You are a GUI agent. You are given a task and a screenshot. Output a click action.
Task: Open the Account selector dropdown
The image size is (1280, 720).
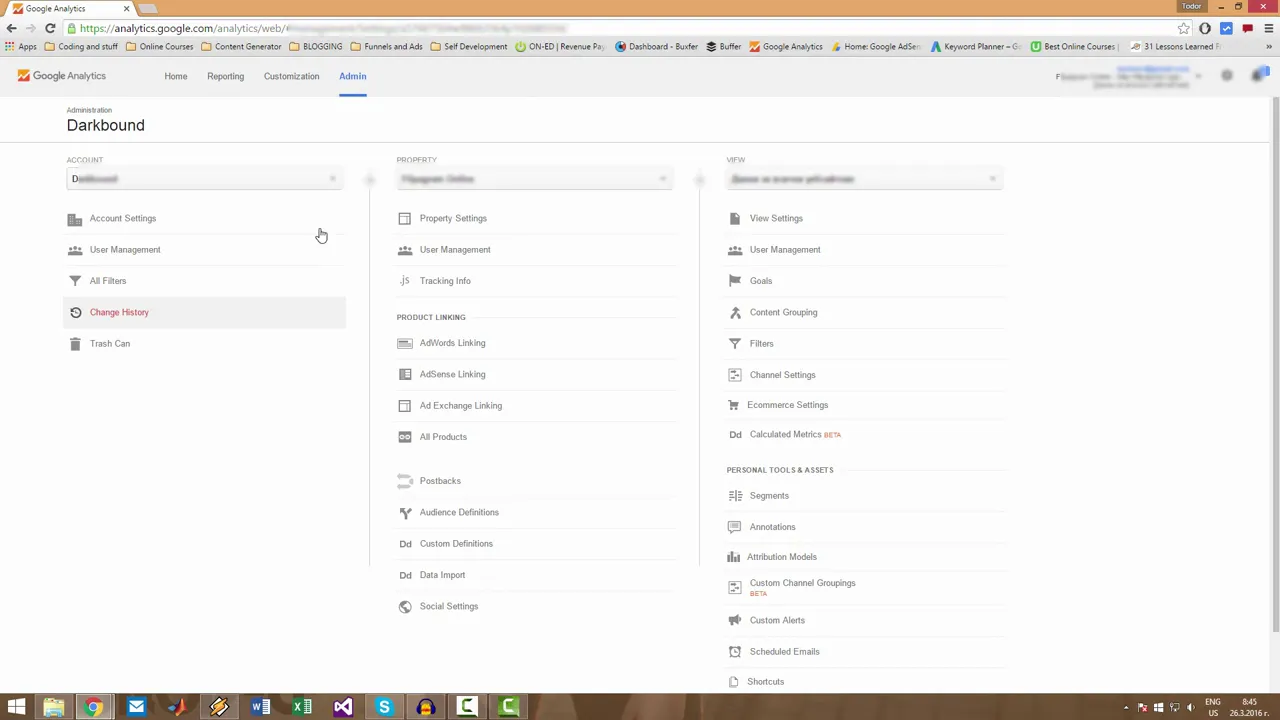[204, 179]
